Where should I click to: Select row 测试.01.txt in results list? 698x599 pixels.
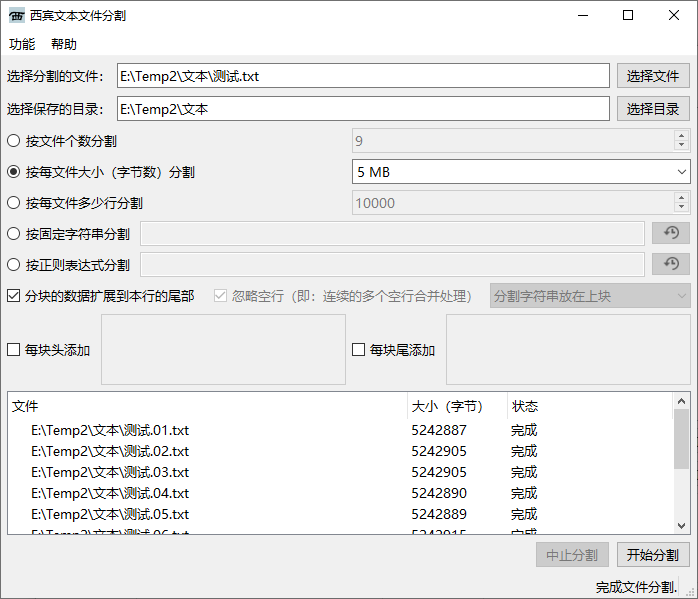coord(340,430)
